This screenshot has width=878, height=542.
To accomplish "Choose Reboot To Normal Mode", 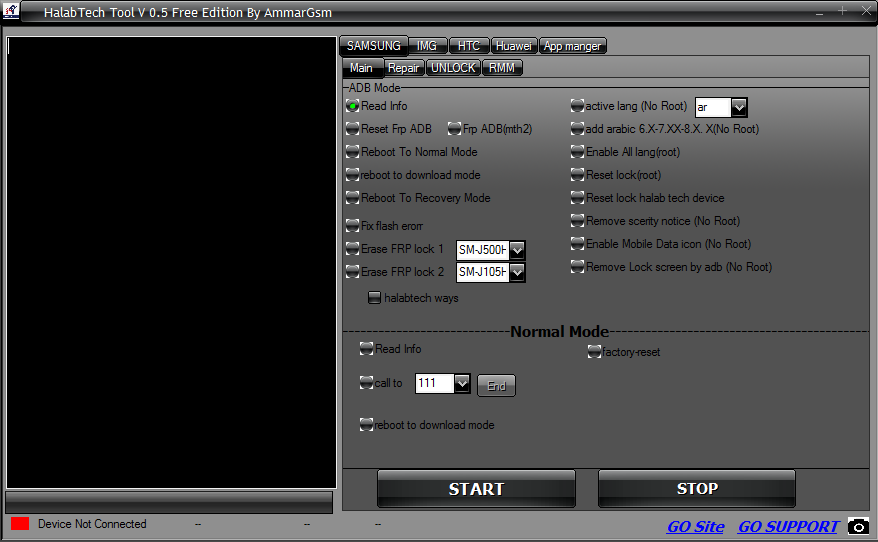I will 352,152.
